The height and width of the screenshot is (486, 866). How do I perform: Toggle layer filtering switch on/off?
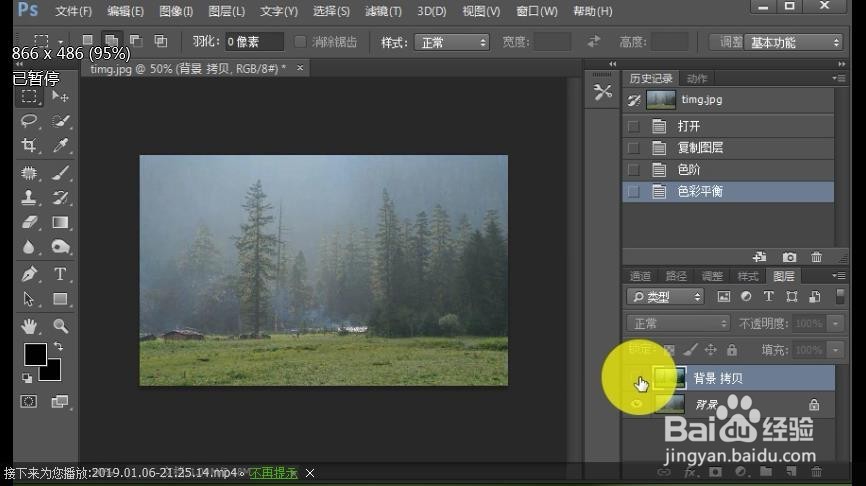839,297
